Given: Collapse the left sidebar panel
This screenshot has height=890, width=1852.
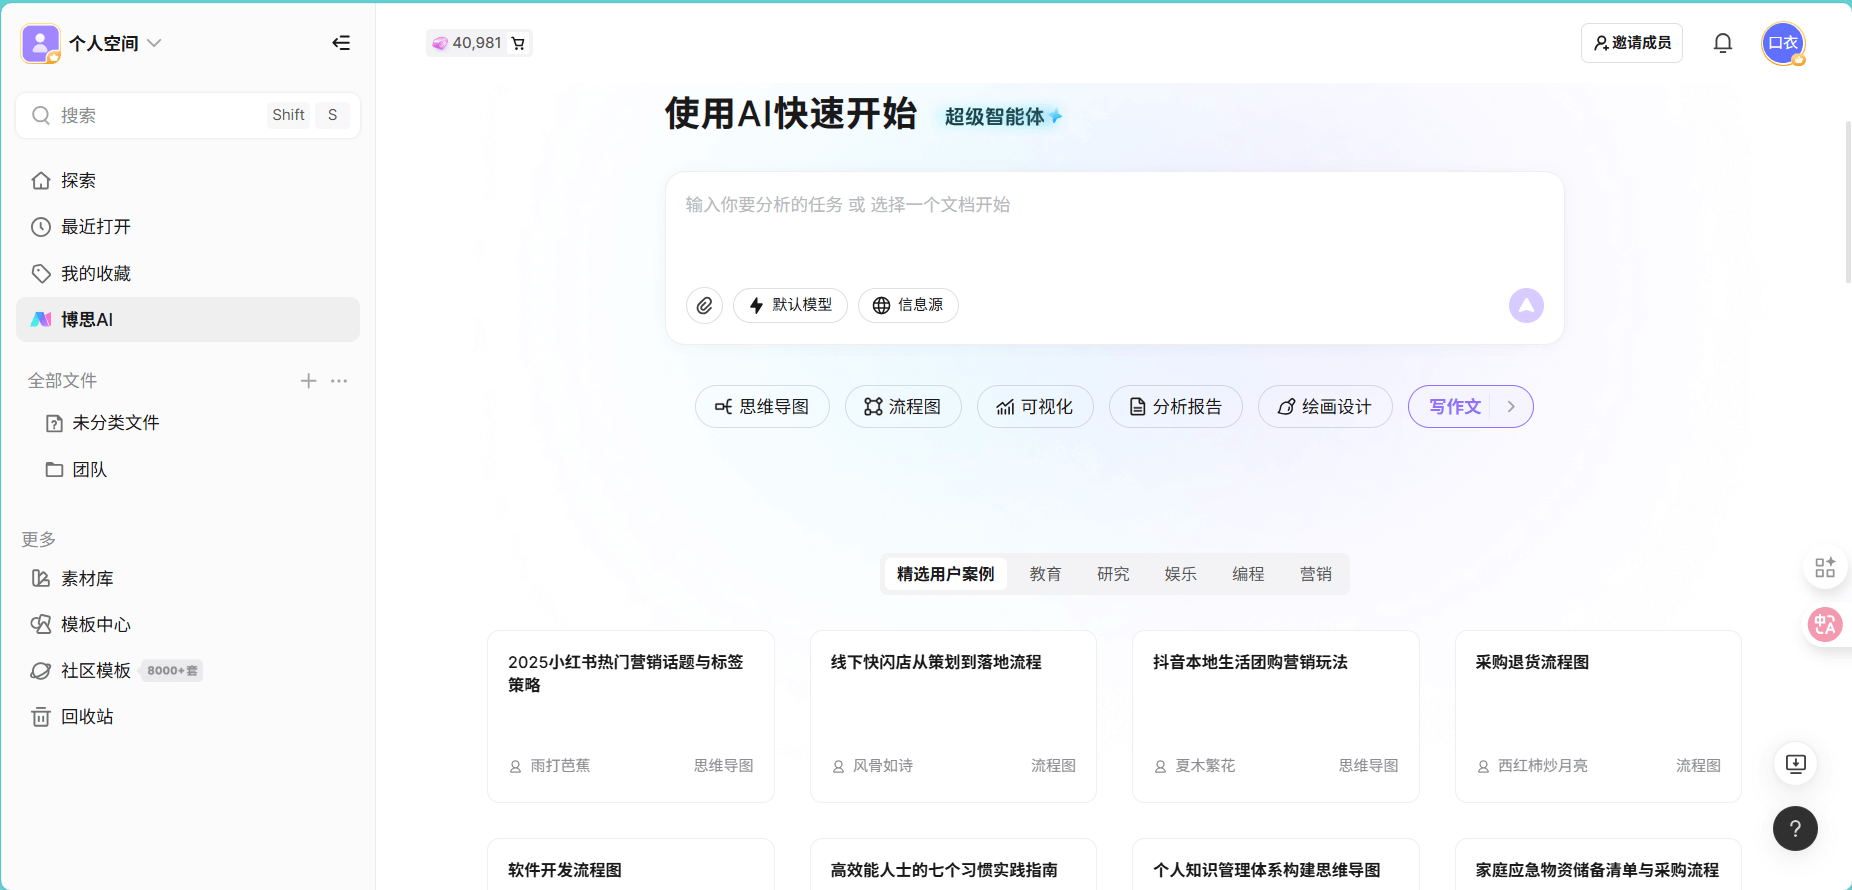Looking at the screenshot, I should (x=341, y=43).
